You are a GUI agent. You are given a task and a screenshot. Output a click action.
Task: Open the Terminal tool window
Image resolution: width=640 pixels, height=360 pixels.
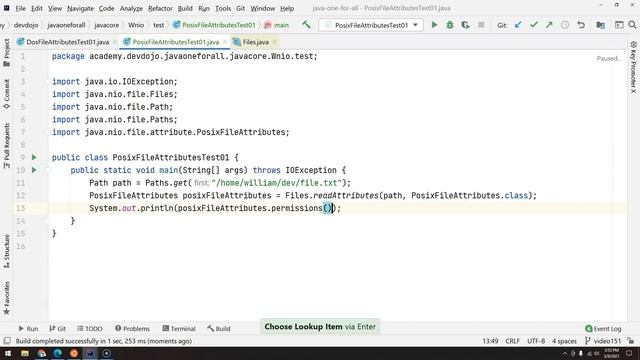click(x=179, y=329)
